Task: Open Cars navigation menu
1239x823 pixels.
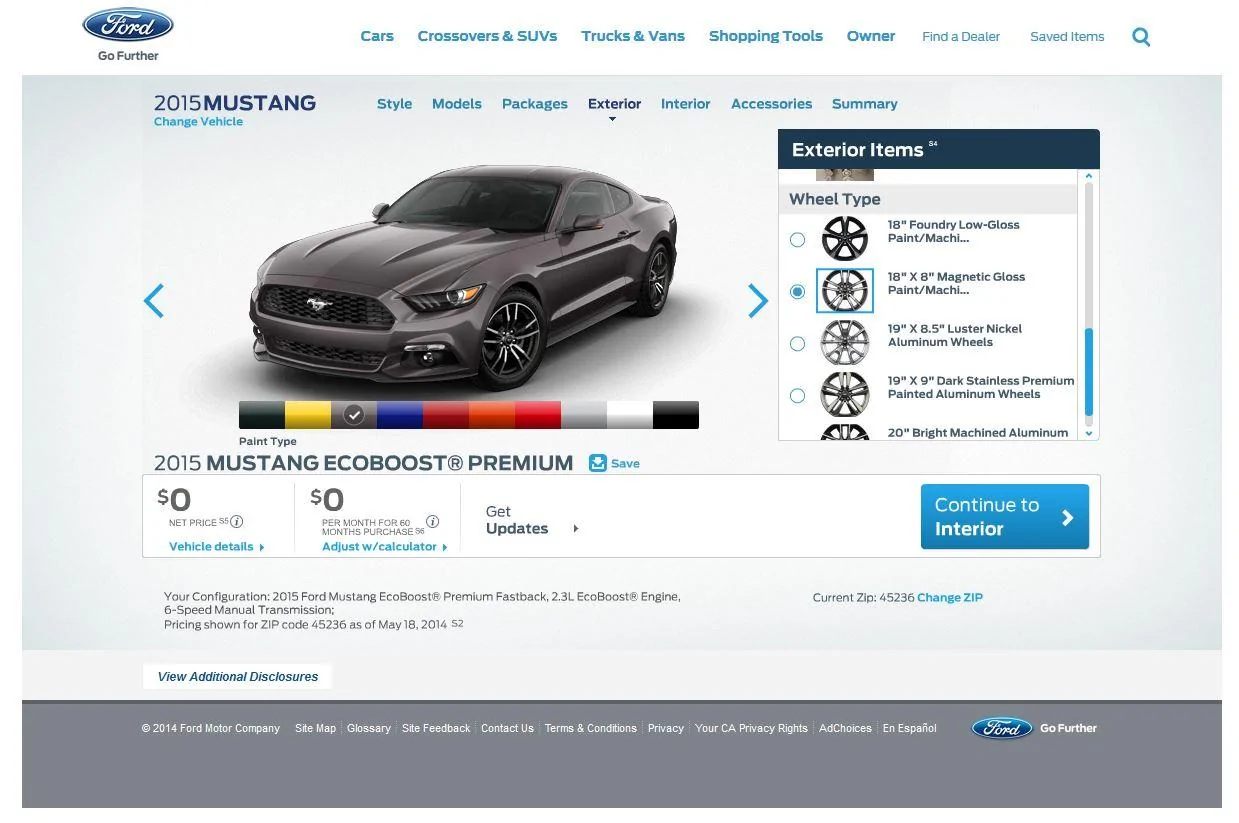Action: click(x=377, y=36)
